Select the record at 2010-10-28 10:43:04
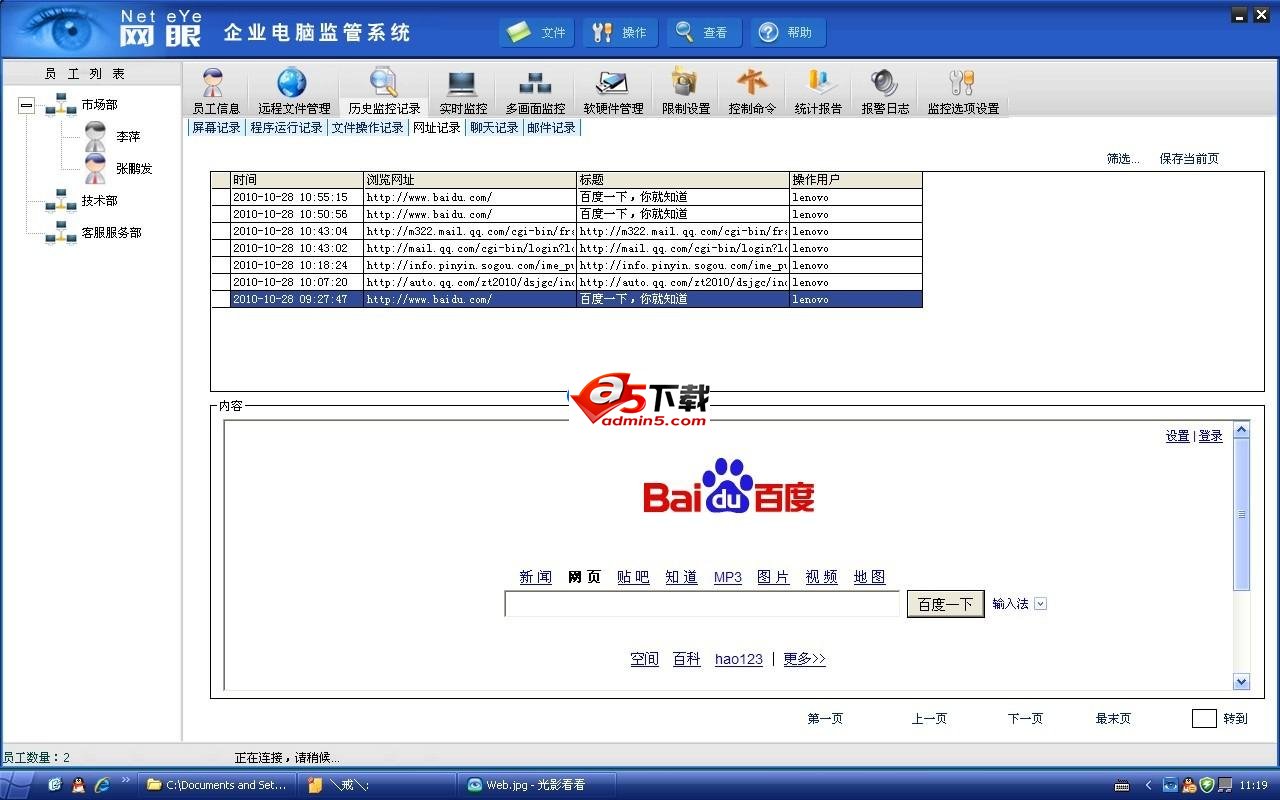Image resolution: width=1280 pixels, height=800 pixels. click(566, 231)
